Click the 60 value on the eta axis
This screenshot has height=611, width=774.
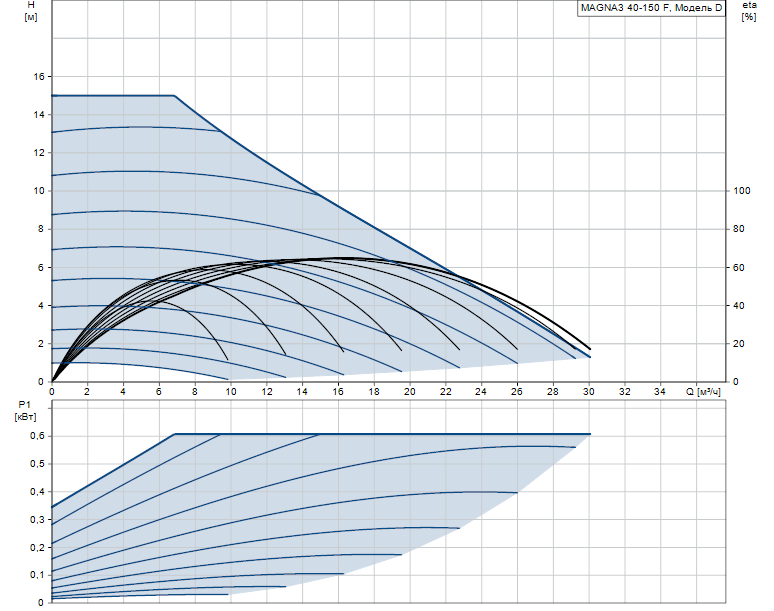(738, 267)
